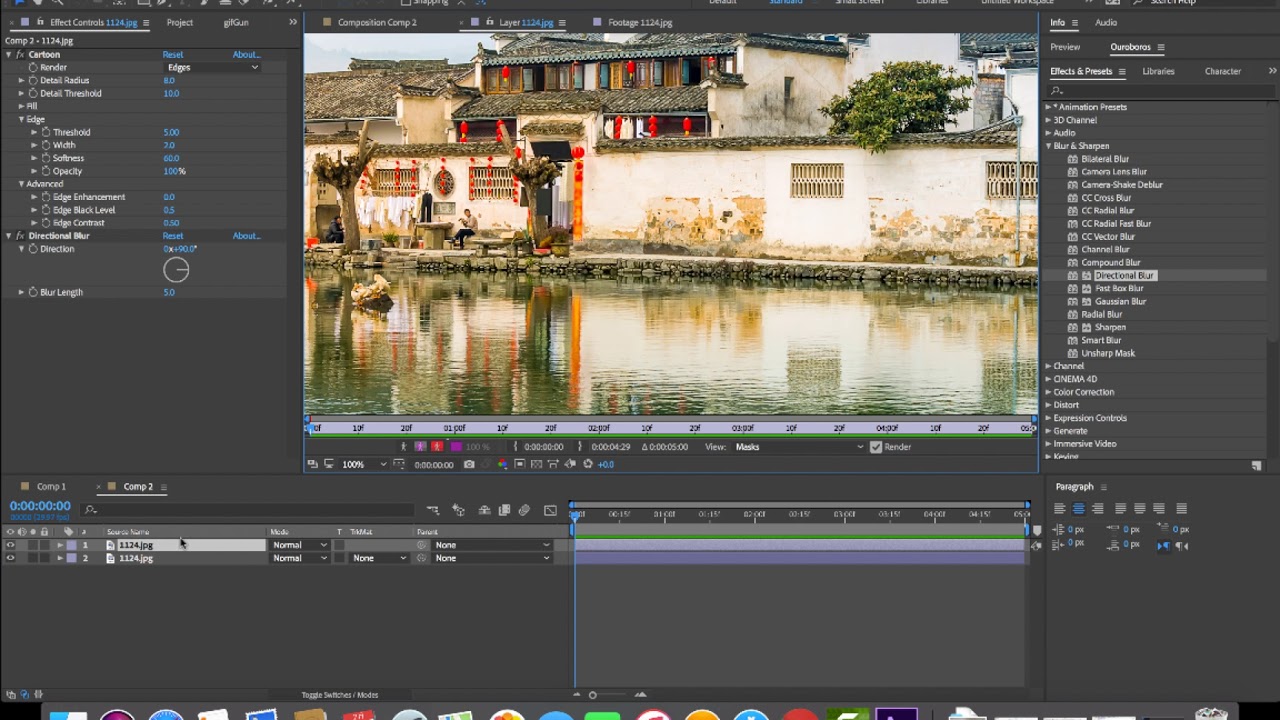This screenshot has height=720, width=1280.
Task: Select justify all icon in Paragraph panel
Action: click(1181, 509)
